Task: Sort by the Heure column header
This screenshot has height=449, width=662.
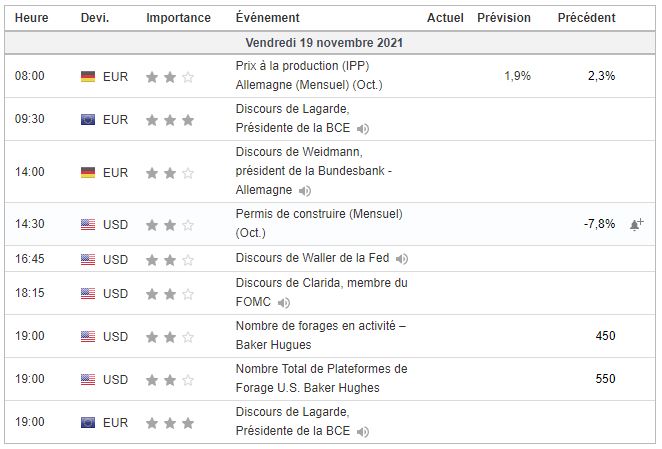Action: tap(29, 18)
